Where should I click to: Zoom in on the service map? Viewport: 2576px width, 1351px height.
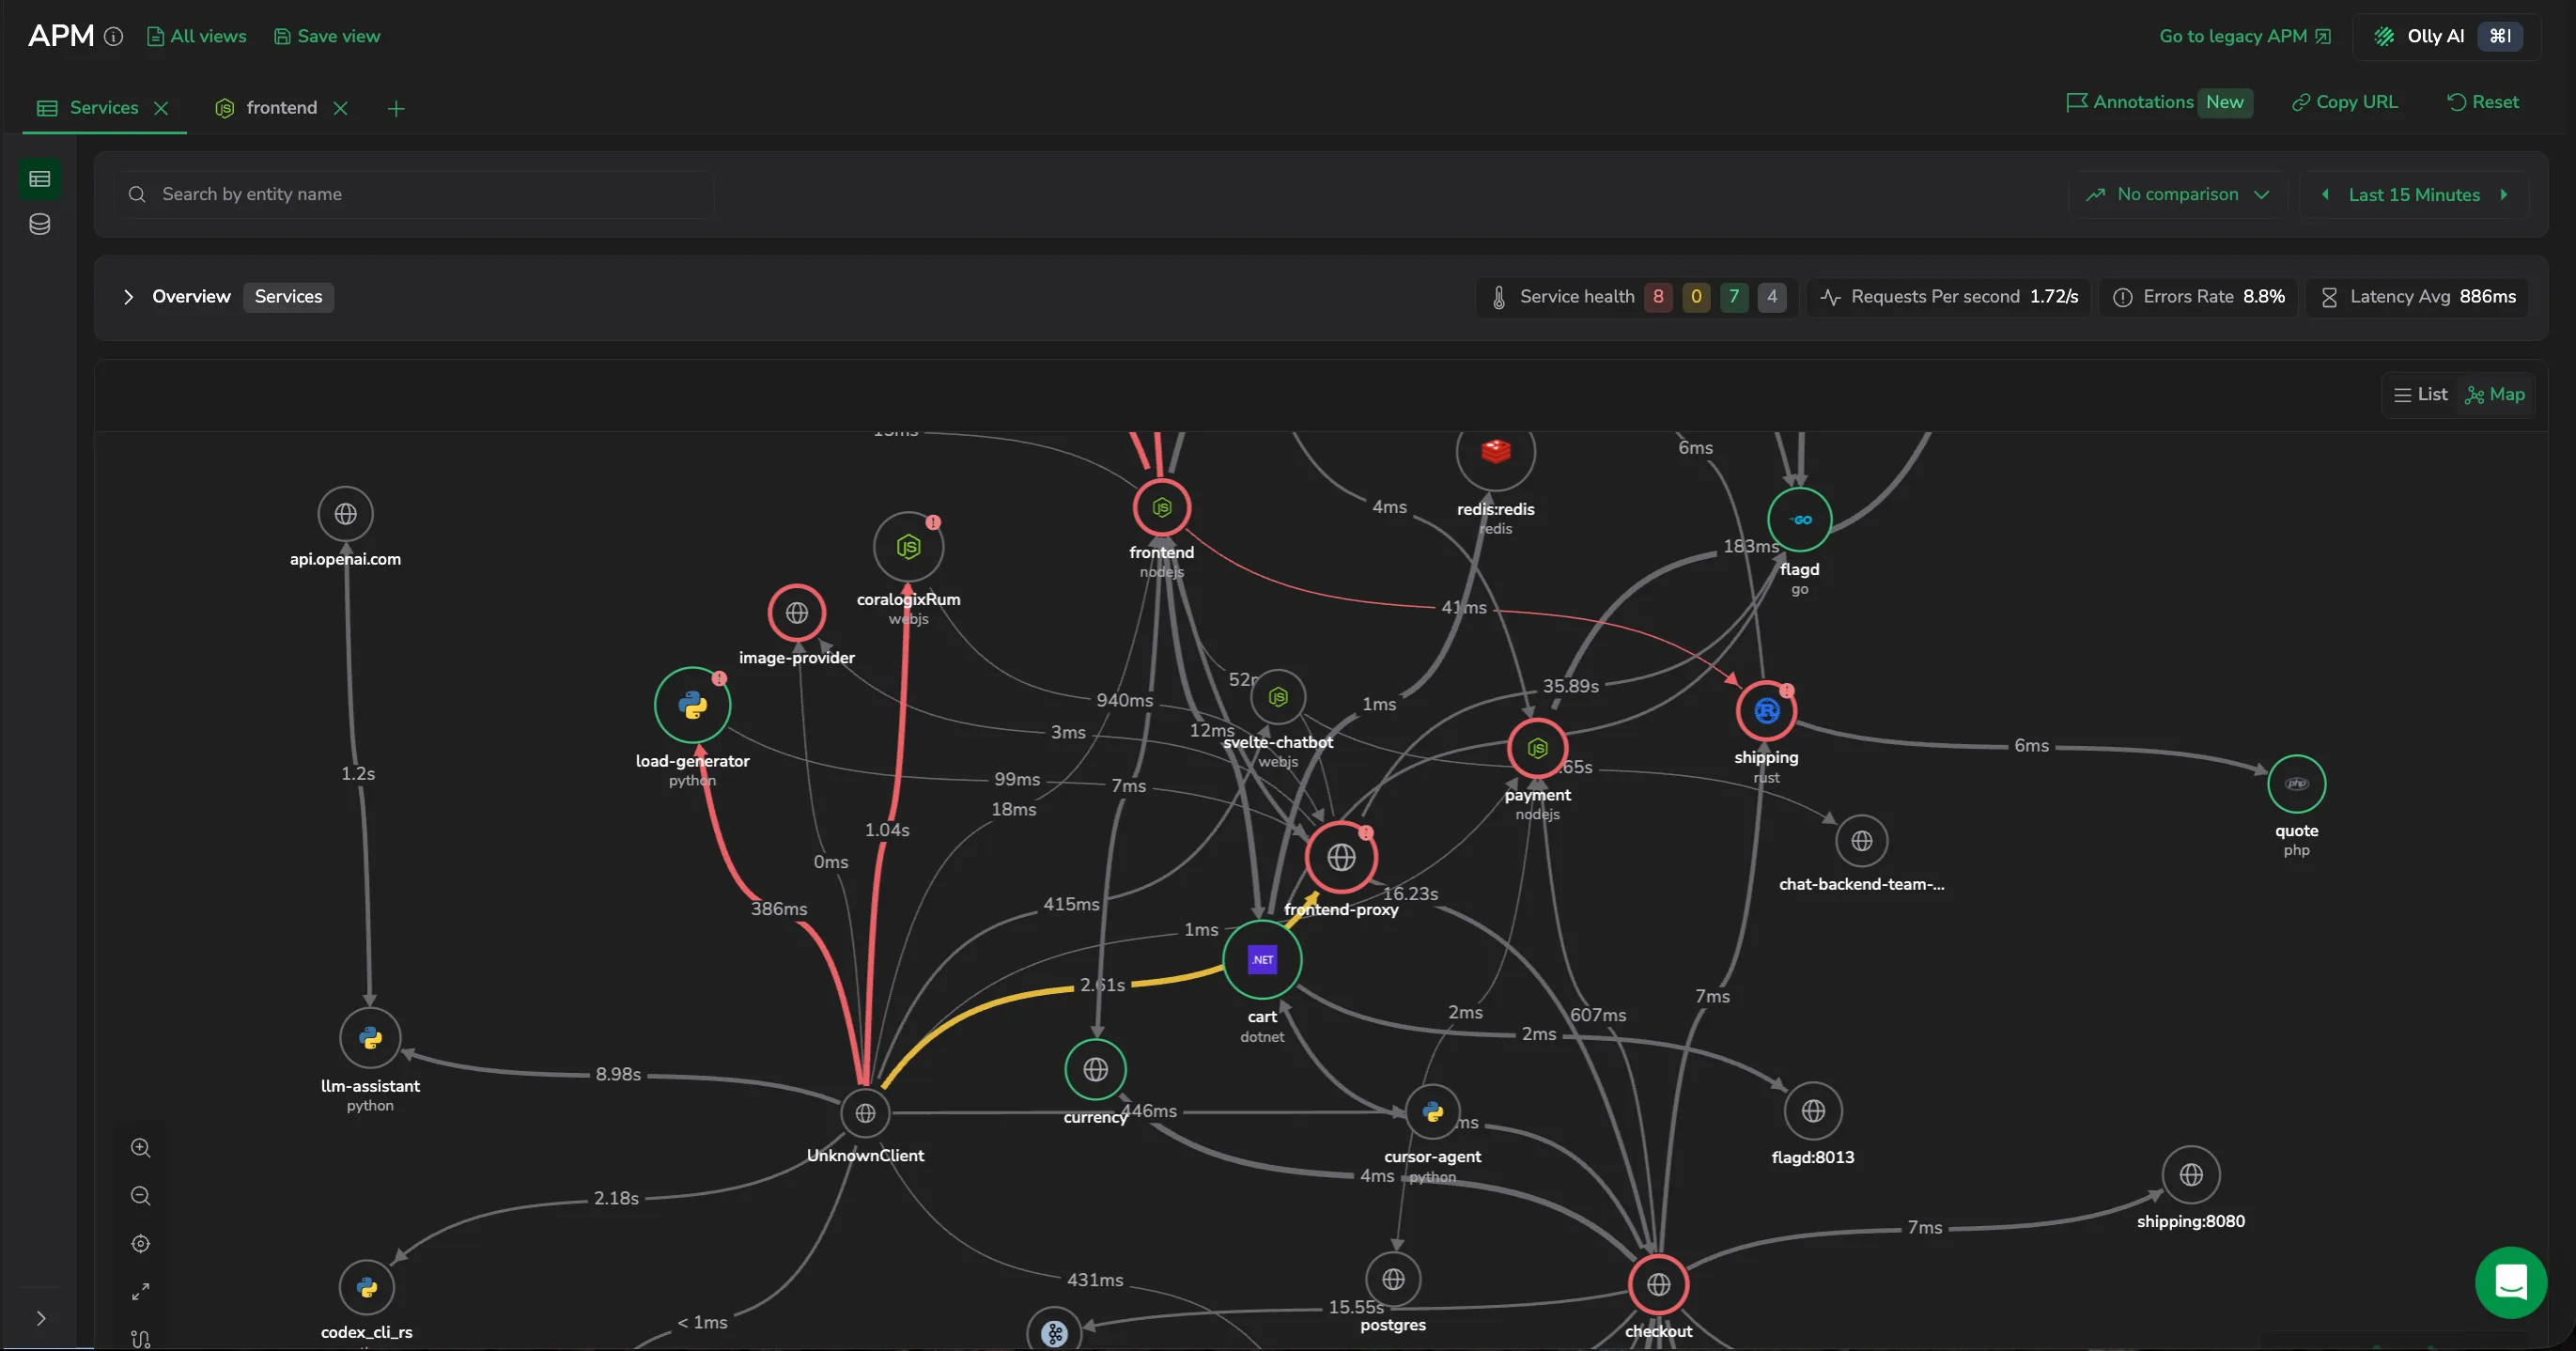[141, 1148]
